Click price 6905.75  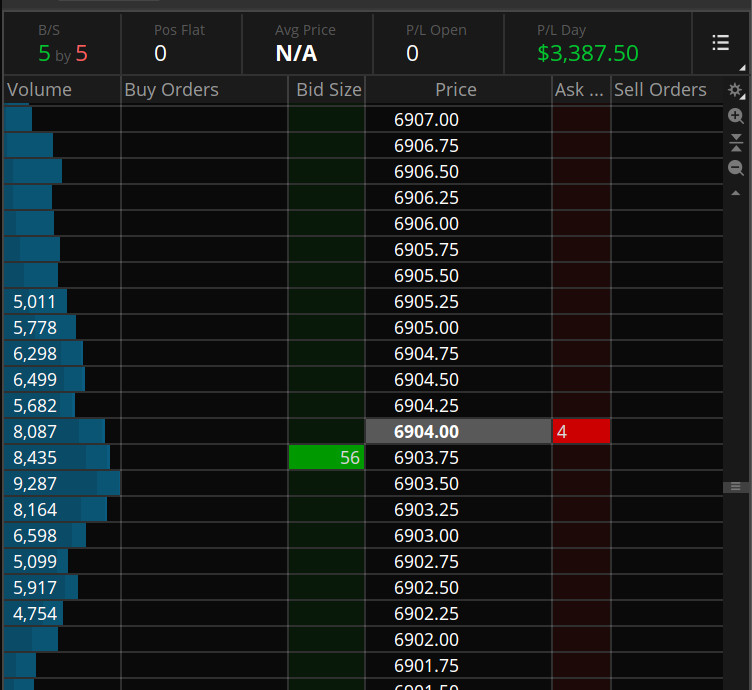(x=426, y=250)
